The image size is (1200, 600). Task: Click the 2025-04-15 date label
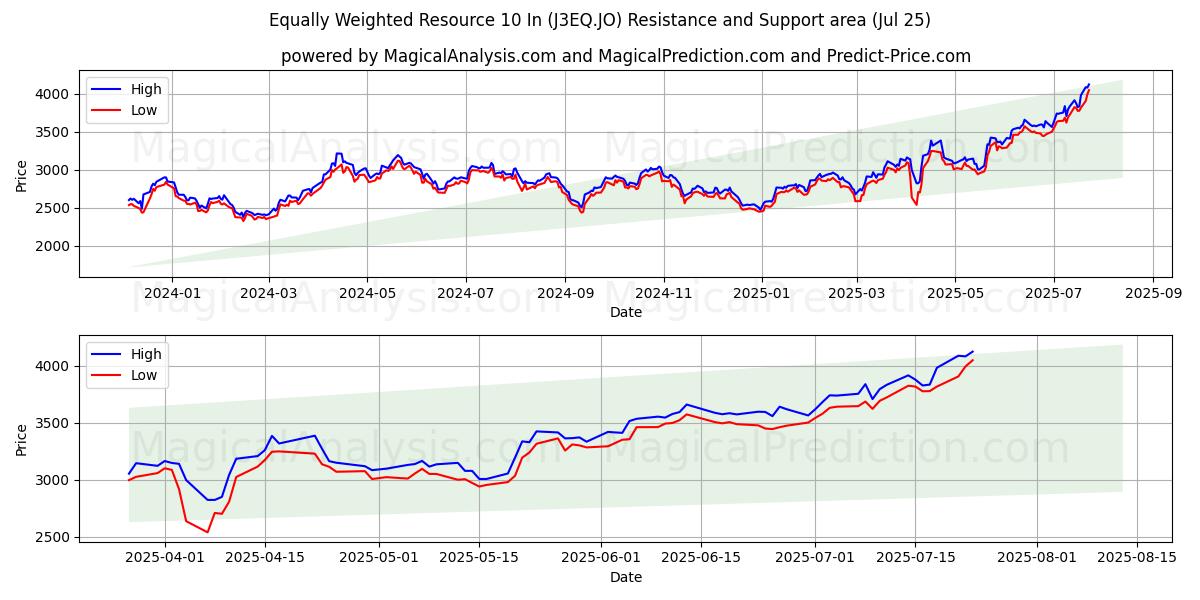pyautogui.click(x=265, y=559)
